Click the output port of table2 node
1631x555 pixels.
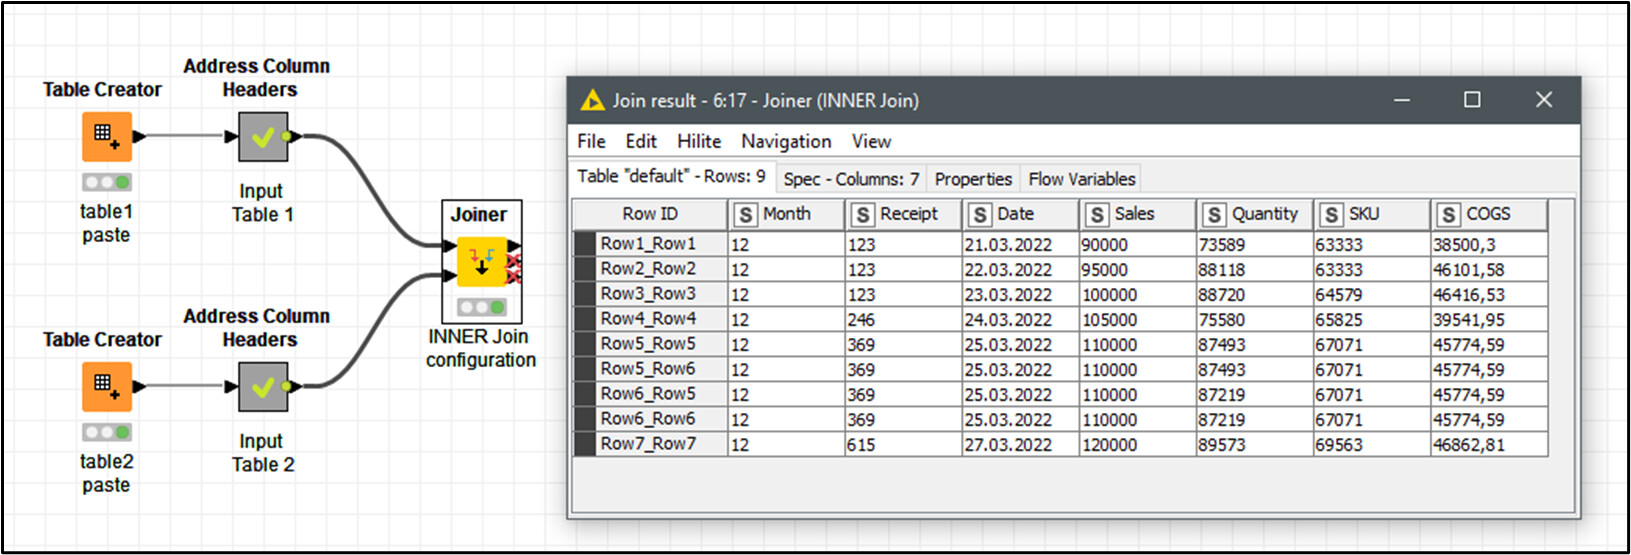click(139, 387)
